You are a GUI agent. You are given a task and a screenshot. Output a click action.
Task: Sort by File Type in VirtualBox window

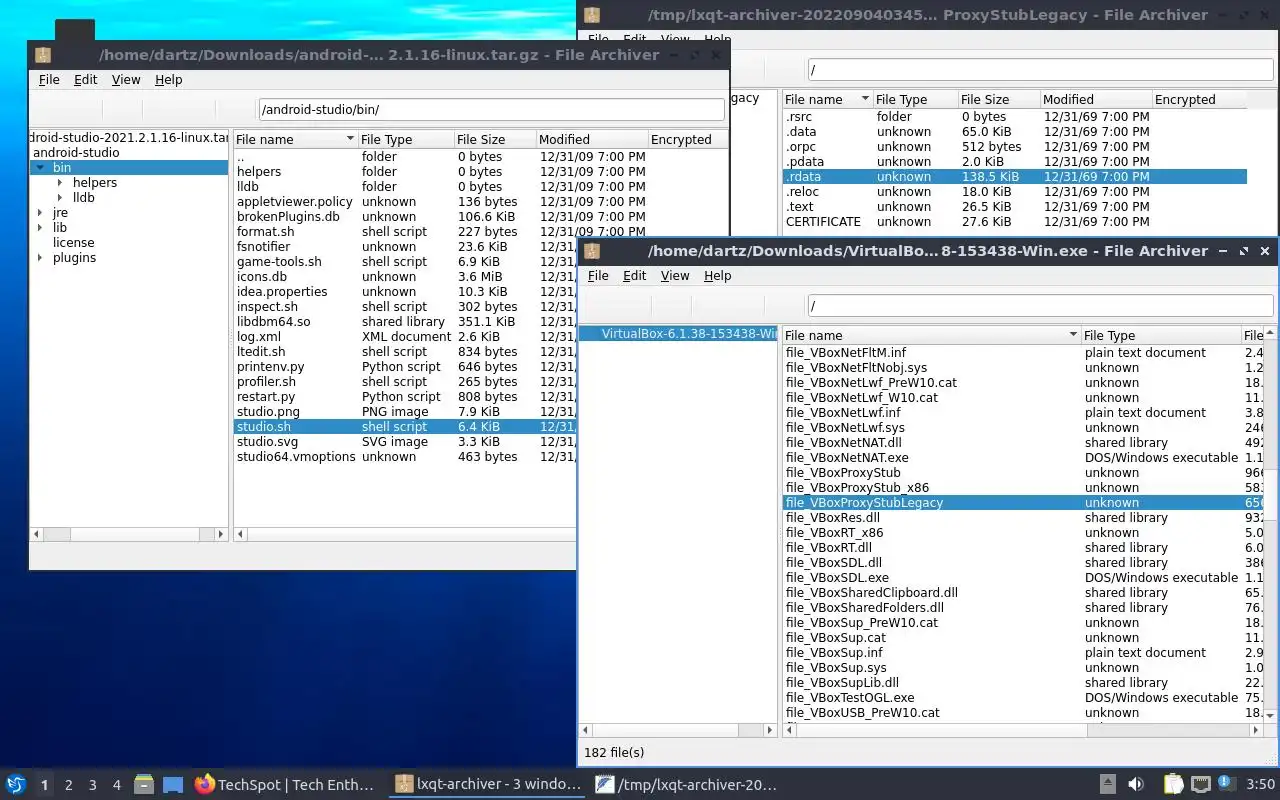(1160, 335)
